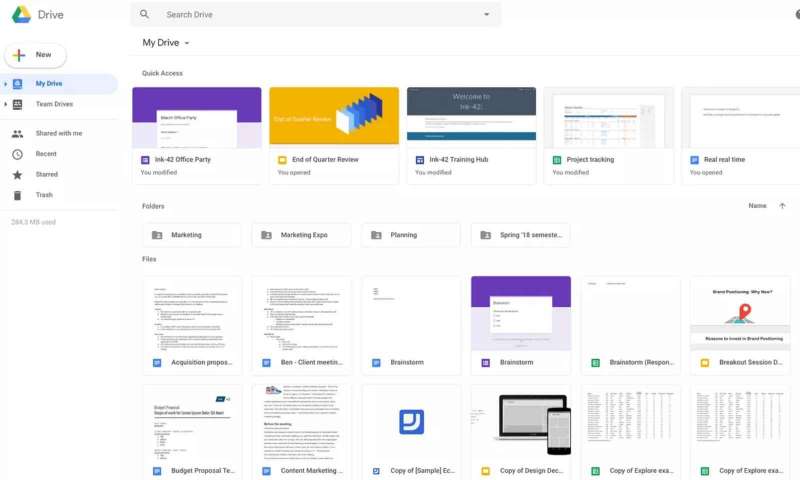Click the Trash bin icon in sidebar
Viewport: 800px width, 480px height.
[17, 195]
